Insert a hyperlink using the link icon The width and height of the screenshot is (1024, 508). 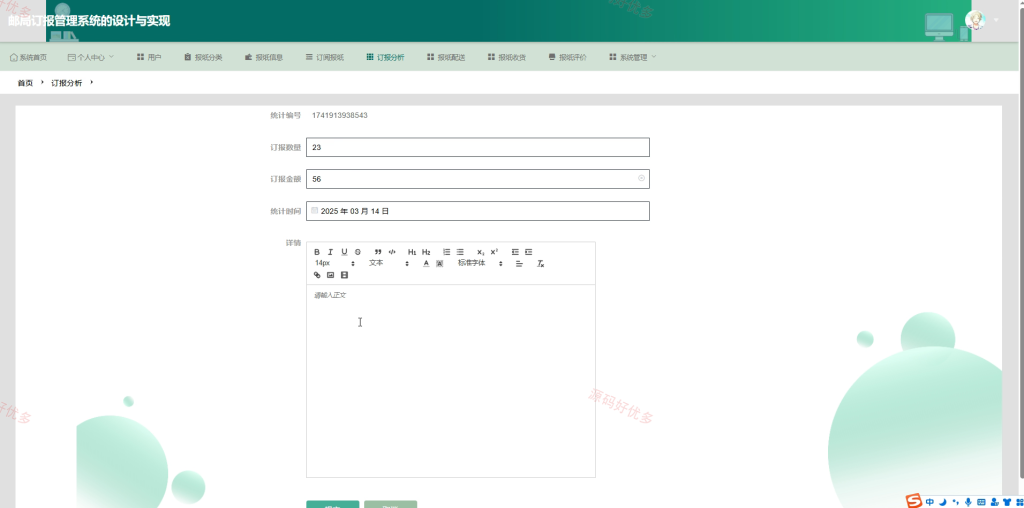(317, 275)
